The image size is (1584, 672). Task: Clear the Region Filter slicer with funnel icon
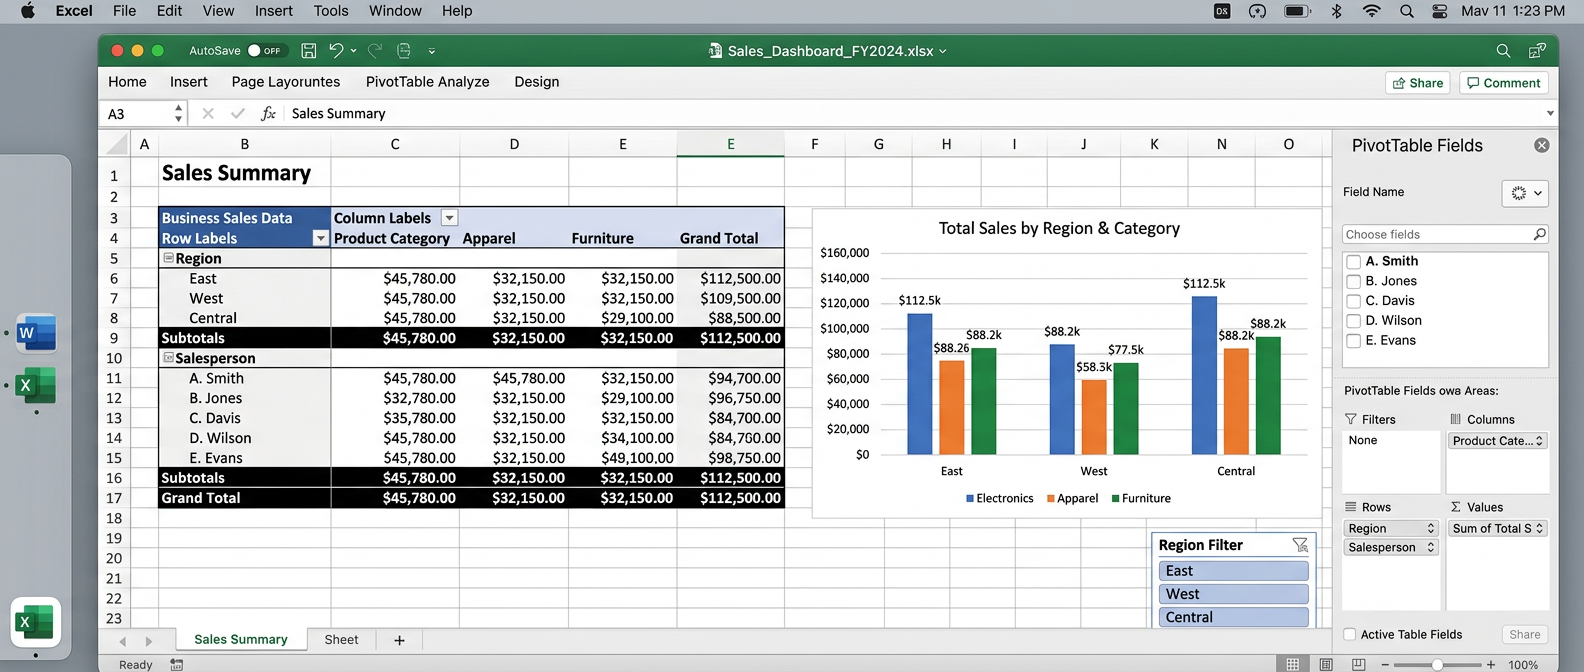click(1300, 545)
